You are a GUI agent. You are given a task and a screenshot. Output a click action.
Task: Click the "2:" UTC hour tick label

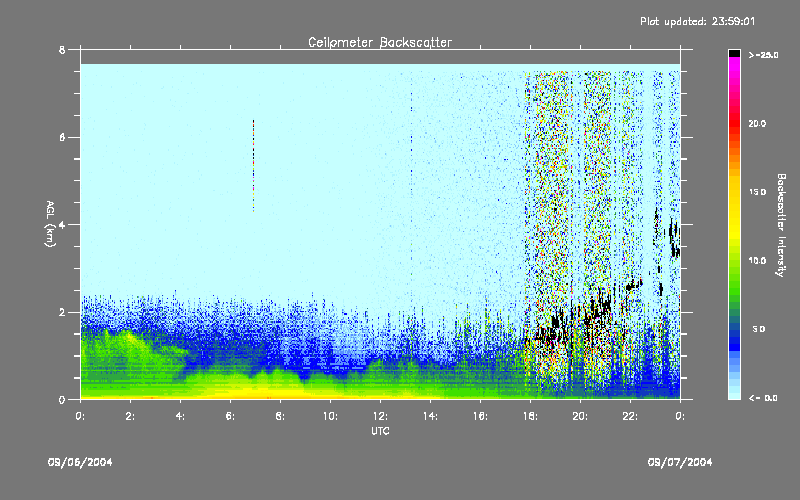pyautogui.click(x=130, y=416)
